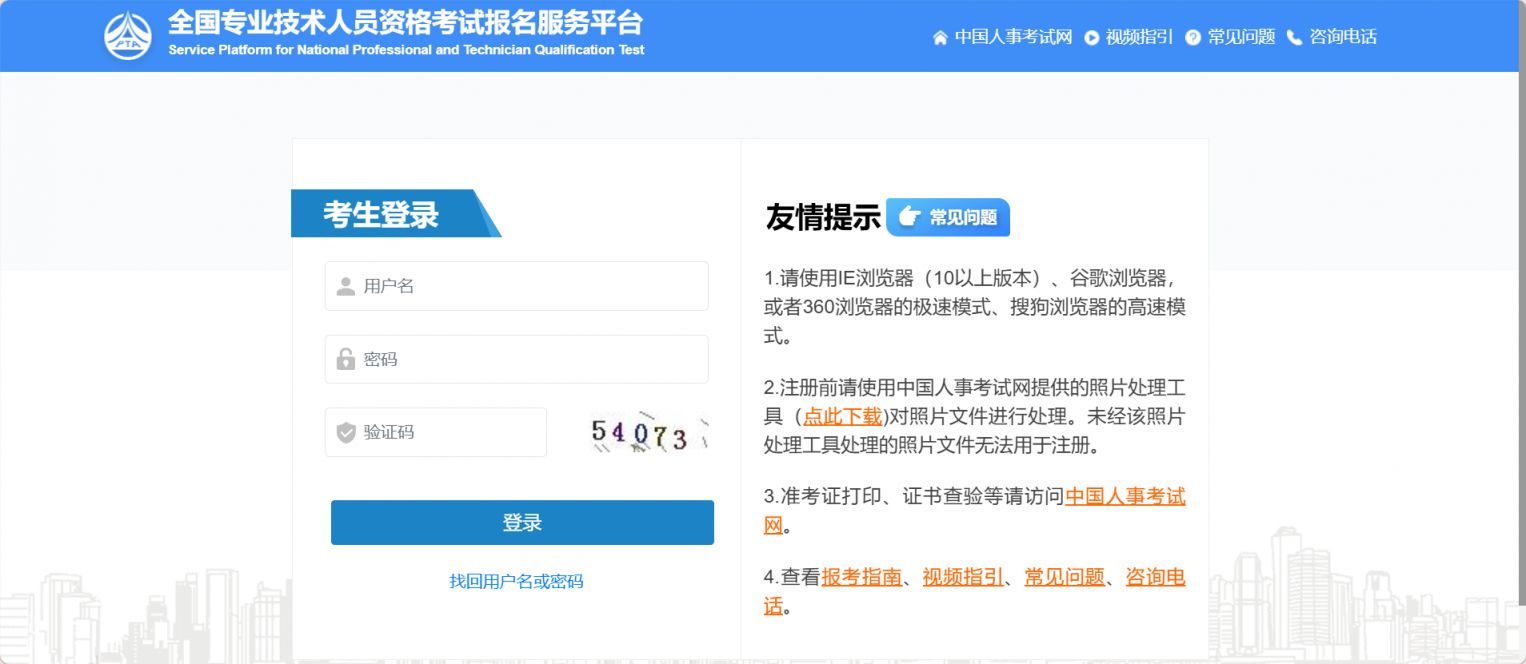Click the 友情提示 heading
This screenshot has width=1526, height=664.
[822, 217]
